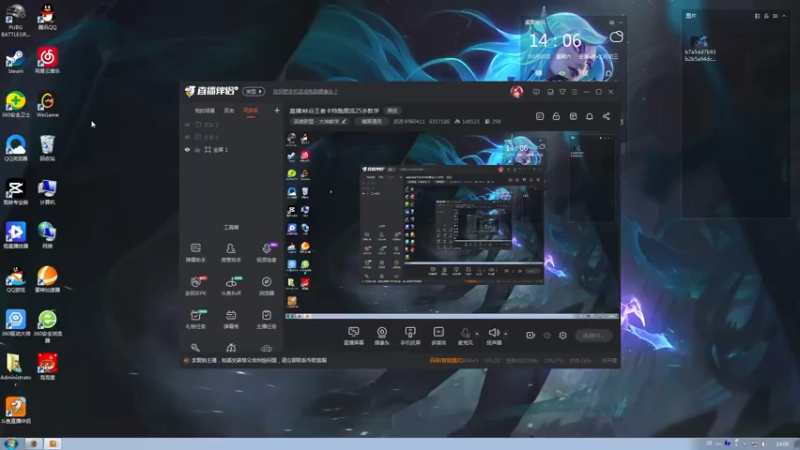The width and height of the screenshot is (800, 450).
Task: Open the hamburger menu in title bar
Action: pos(574,92)
